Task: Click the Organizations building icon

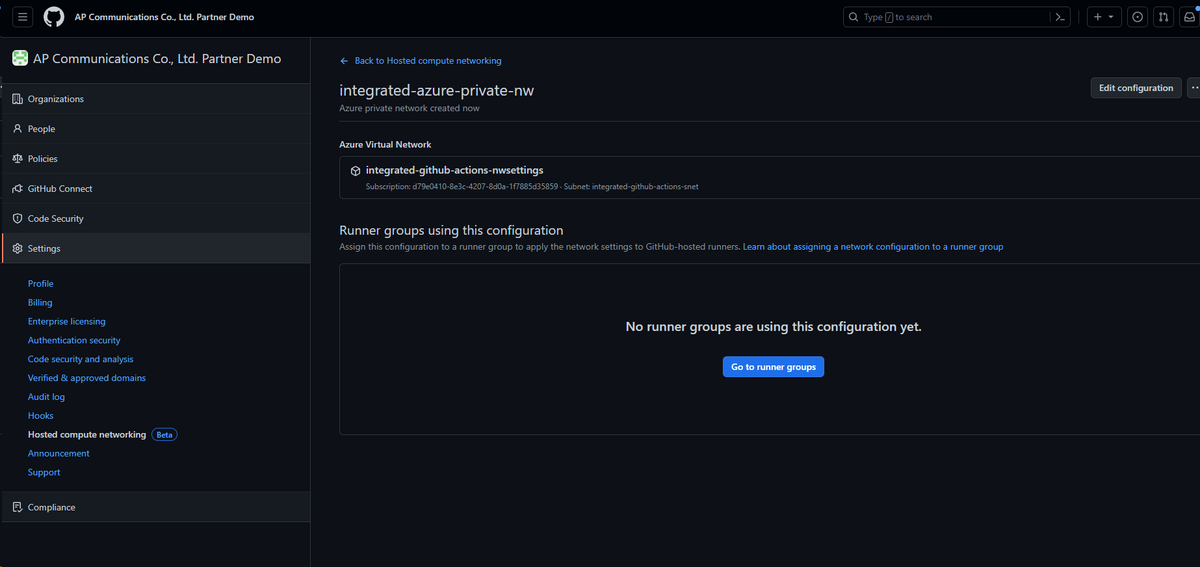Action: point(17,99)
